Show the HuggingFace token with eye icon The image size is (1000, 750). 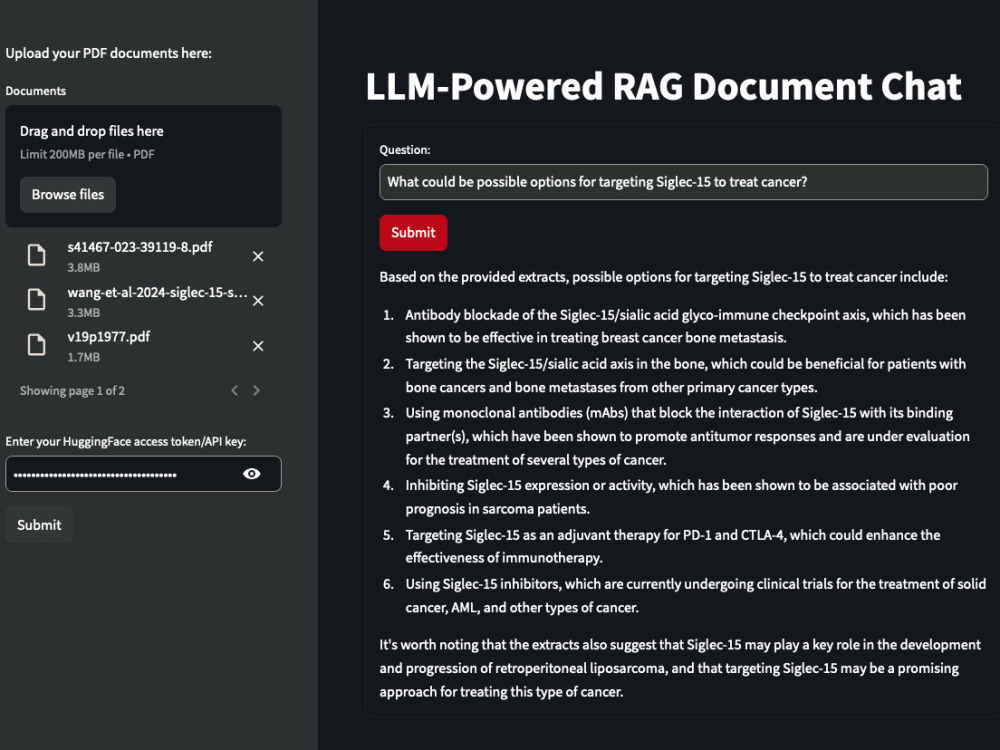pos(252,474)
